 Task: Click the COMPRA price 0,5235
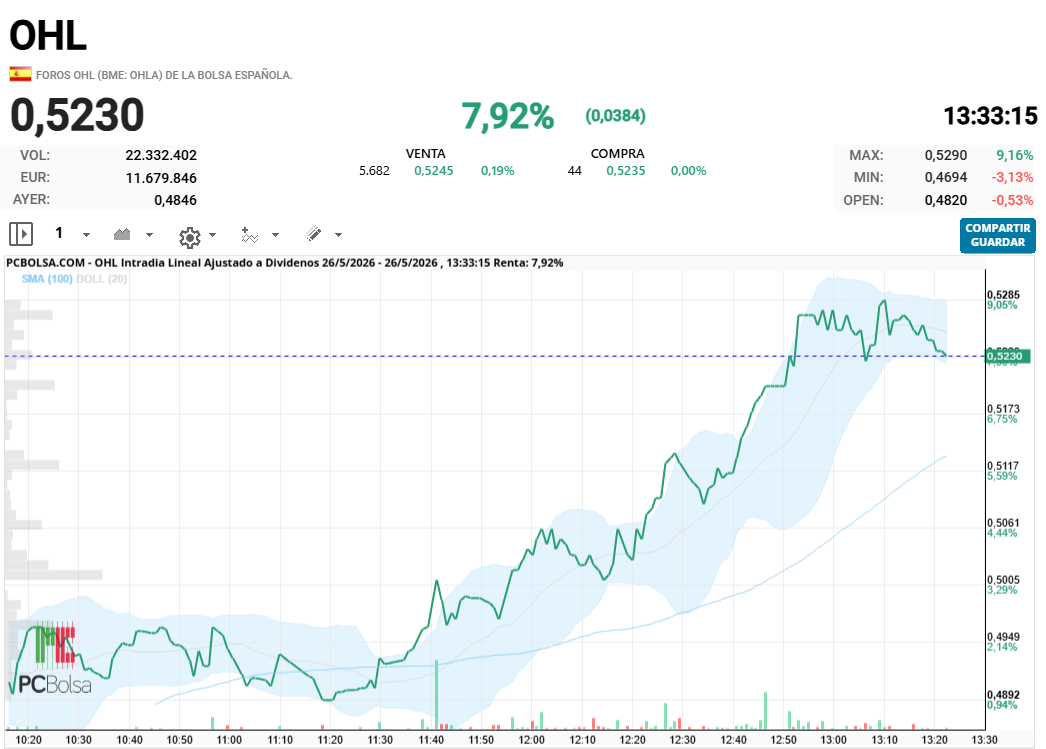click(x=626, y=171)
